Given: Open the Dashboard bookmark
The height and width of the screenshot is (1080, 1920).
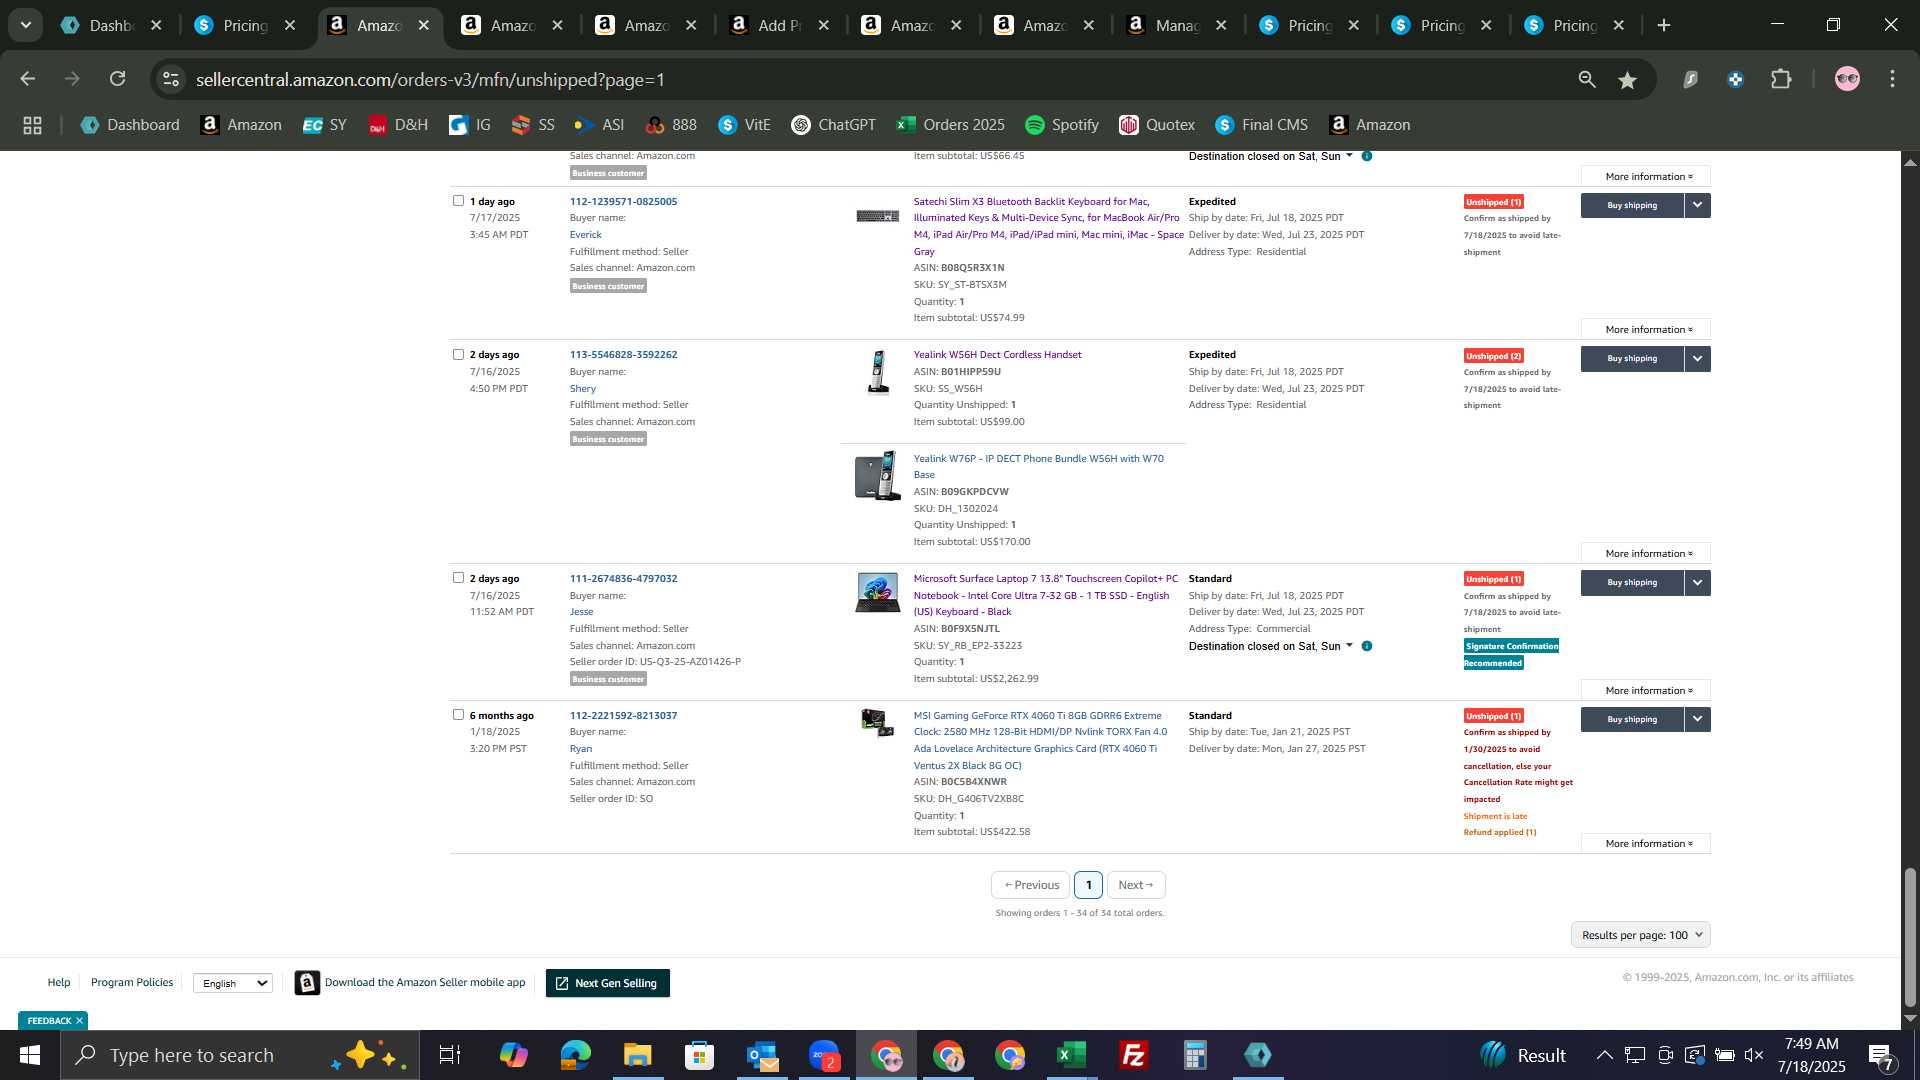Looking at the screenshot, I should 130,125.
